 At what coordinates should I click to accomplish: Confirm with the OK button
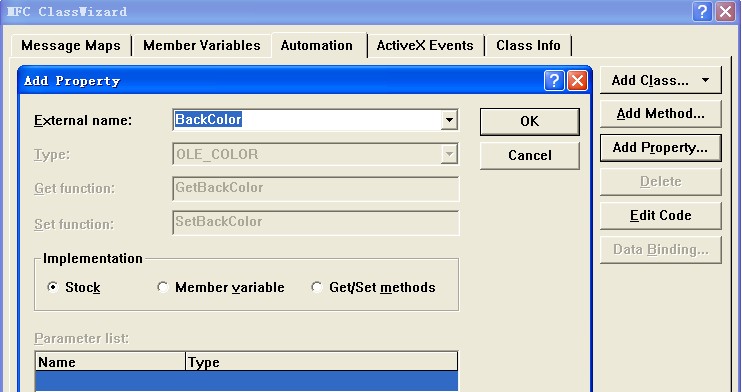click(530, 122)
